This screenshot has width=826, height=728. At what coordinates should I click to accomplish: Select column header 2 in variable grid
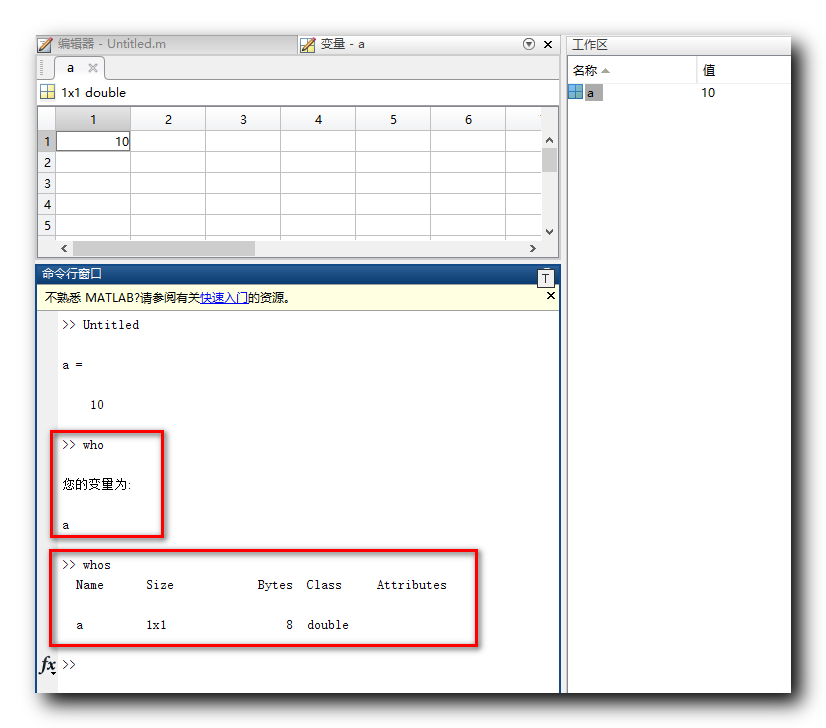point(168,120)
